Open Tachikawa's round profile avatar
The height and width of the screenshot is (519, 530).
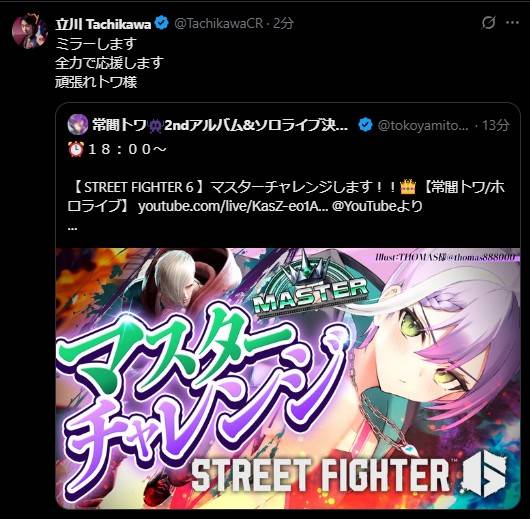[29, 31]
